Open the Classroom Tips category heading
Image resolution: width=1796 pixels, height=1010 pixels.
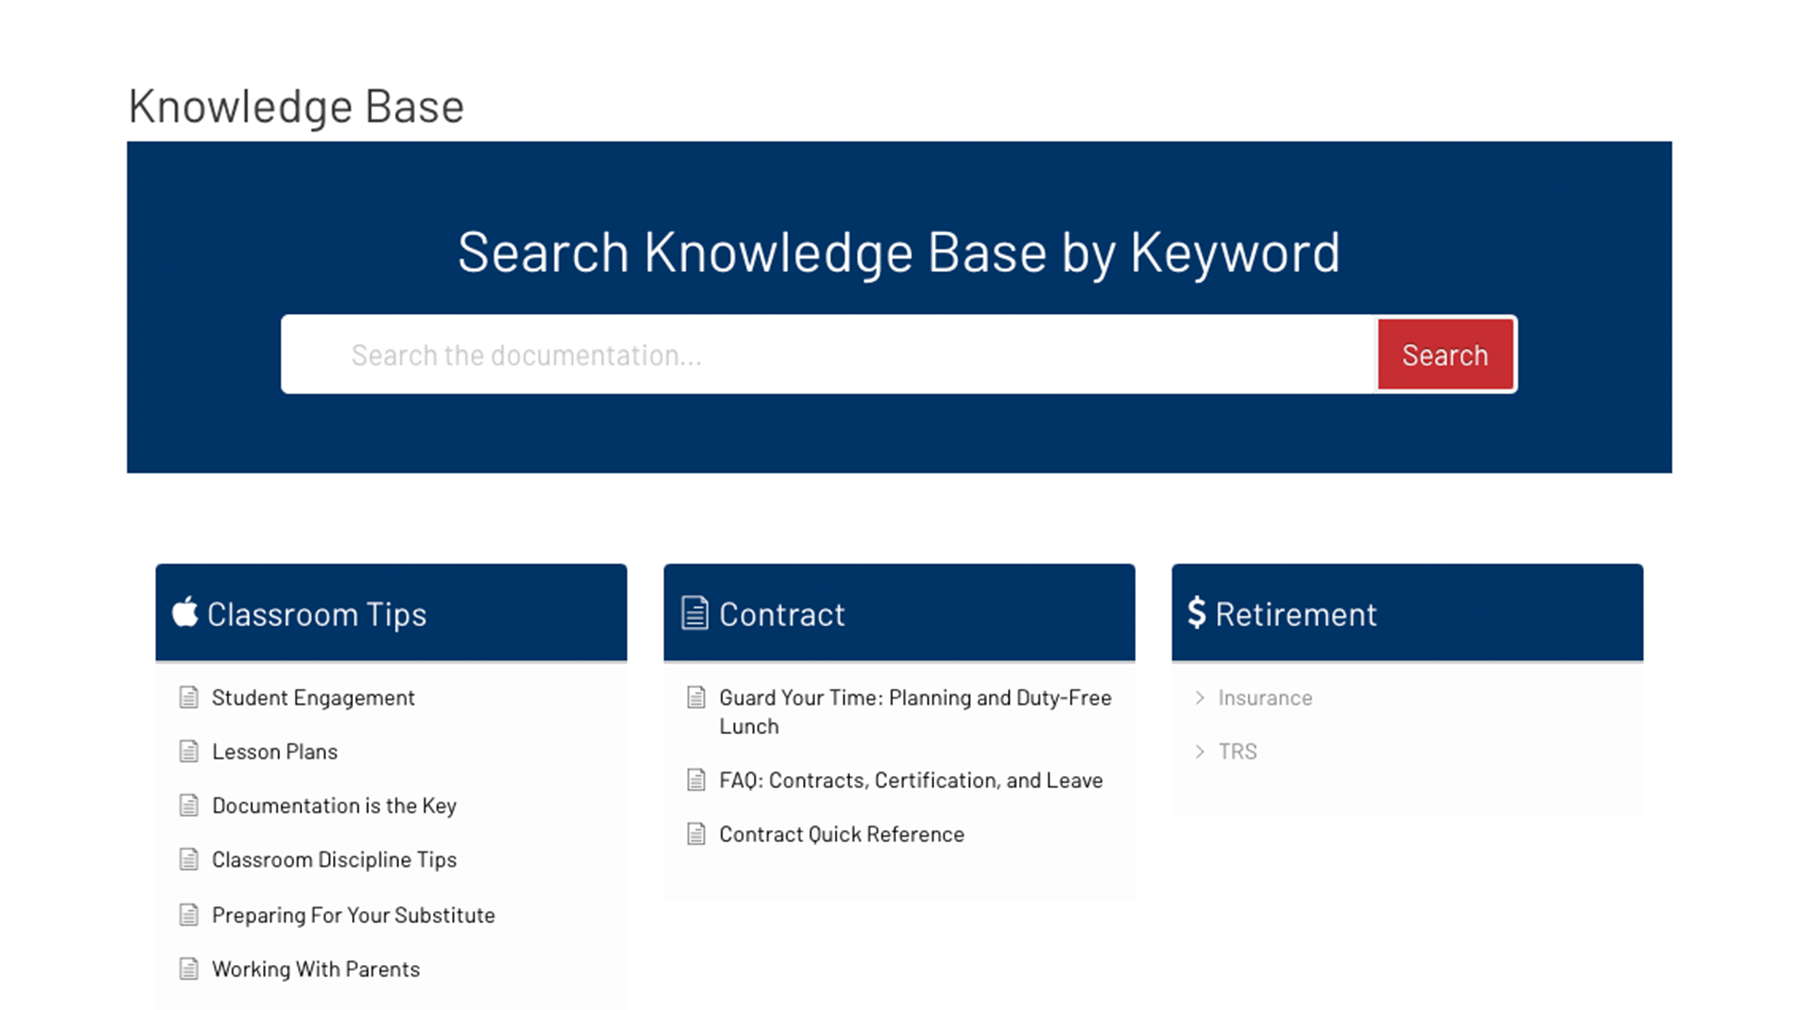click(316, 614)
